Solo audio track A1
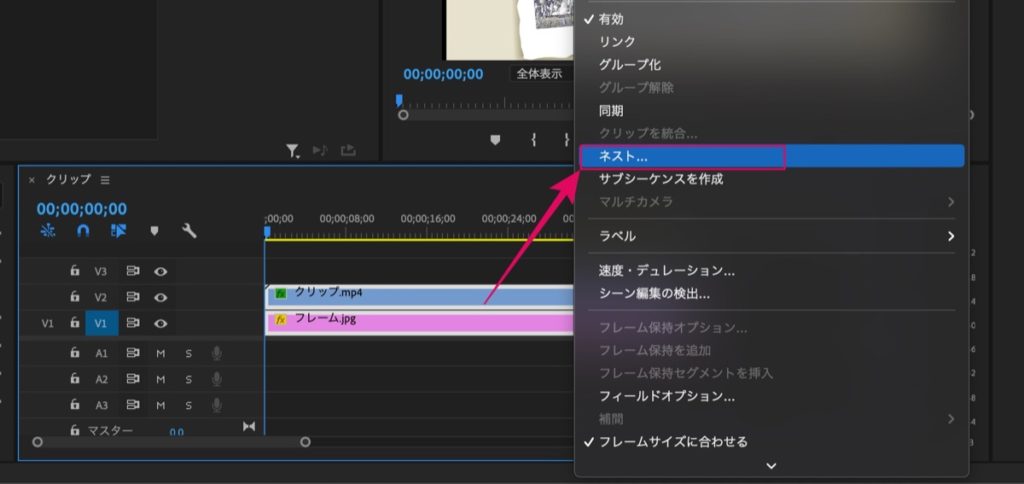Image resolution: width=1024 pixels, height=484 pixels. (189, 353)
